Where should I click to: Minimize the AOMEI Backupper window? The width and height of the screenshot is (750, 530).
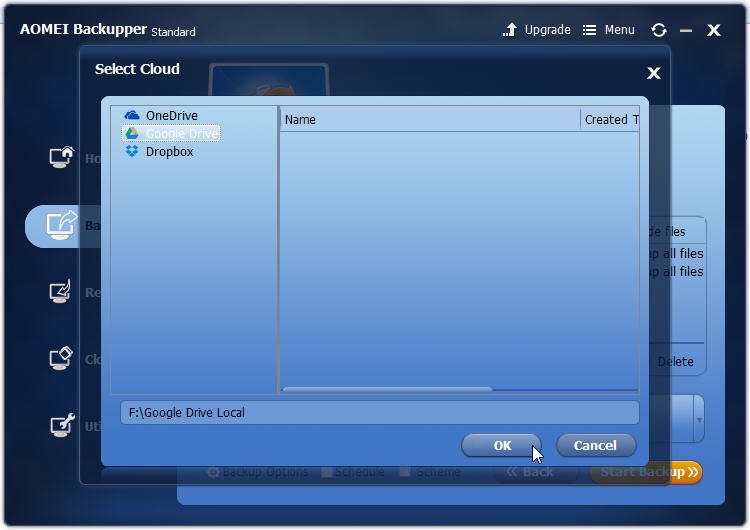click(x=686, y=31)
